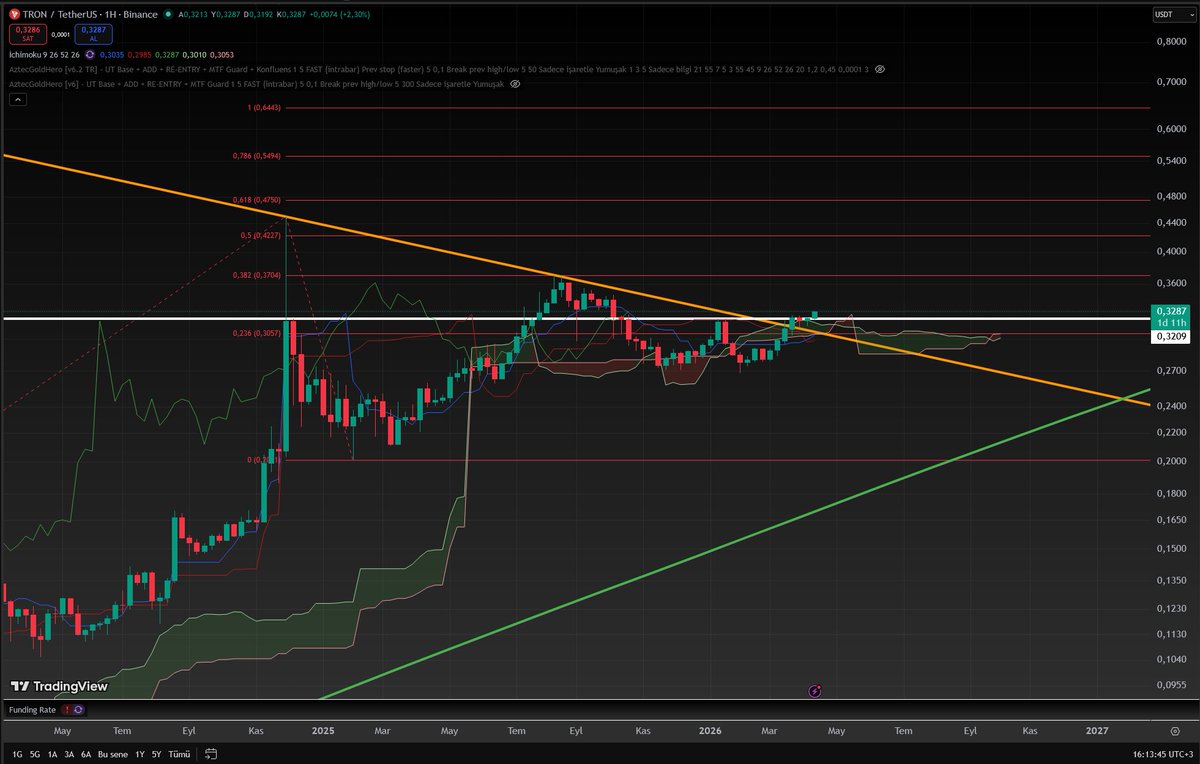Click the Funding Rate purple refresh icon

(78, 710)
